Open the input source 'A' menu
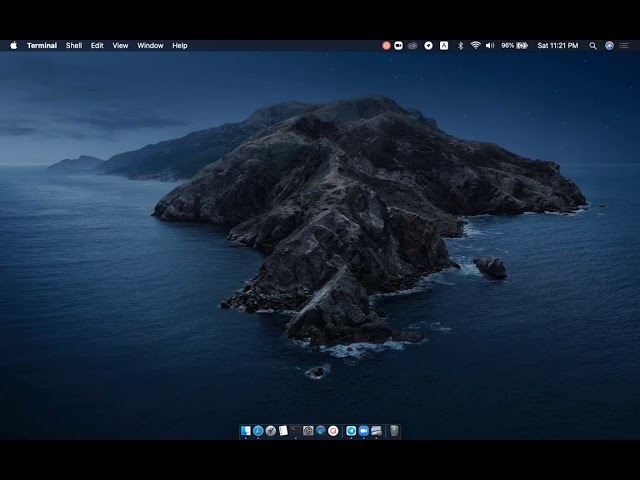 point(444,45)
